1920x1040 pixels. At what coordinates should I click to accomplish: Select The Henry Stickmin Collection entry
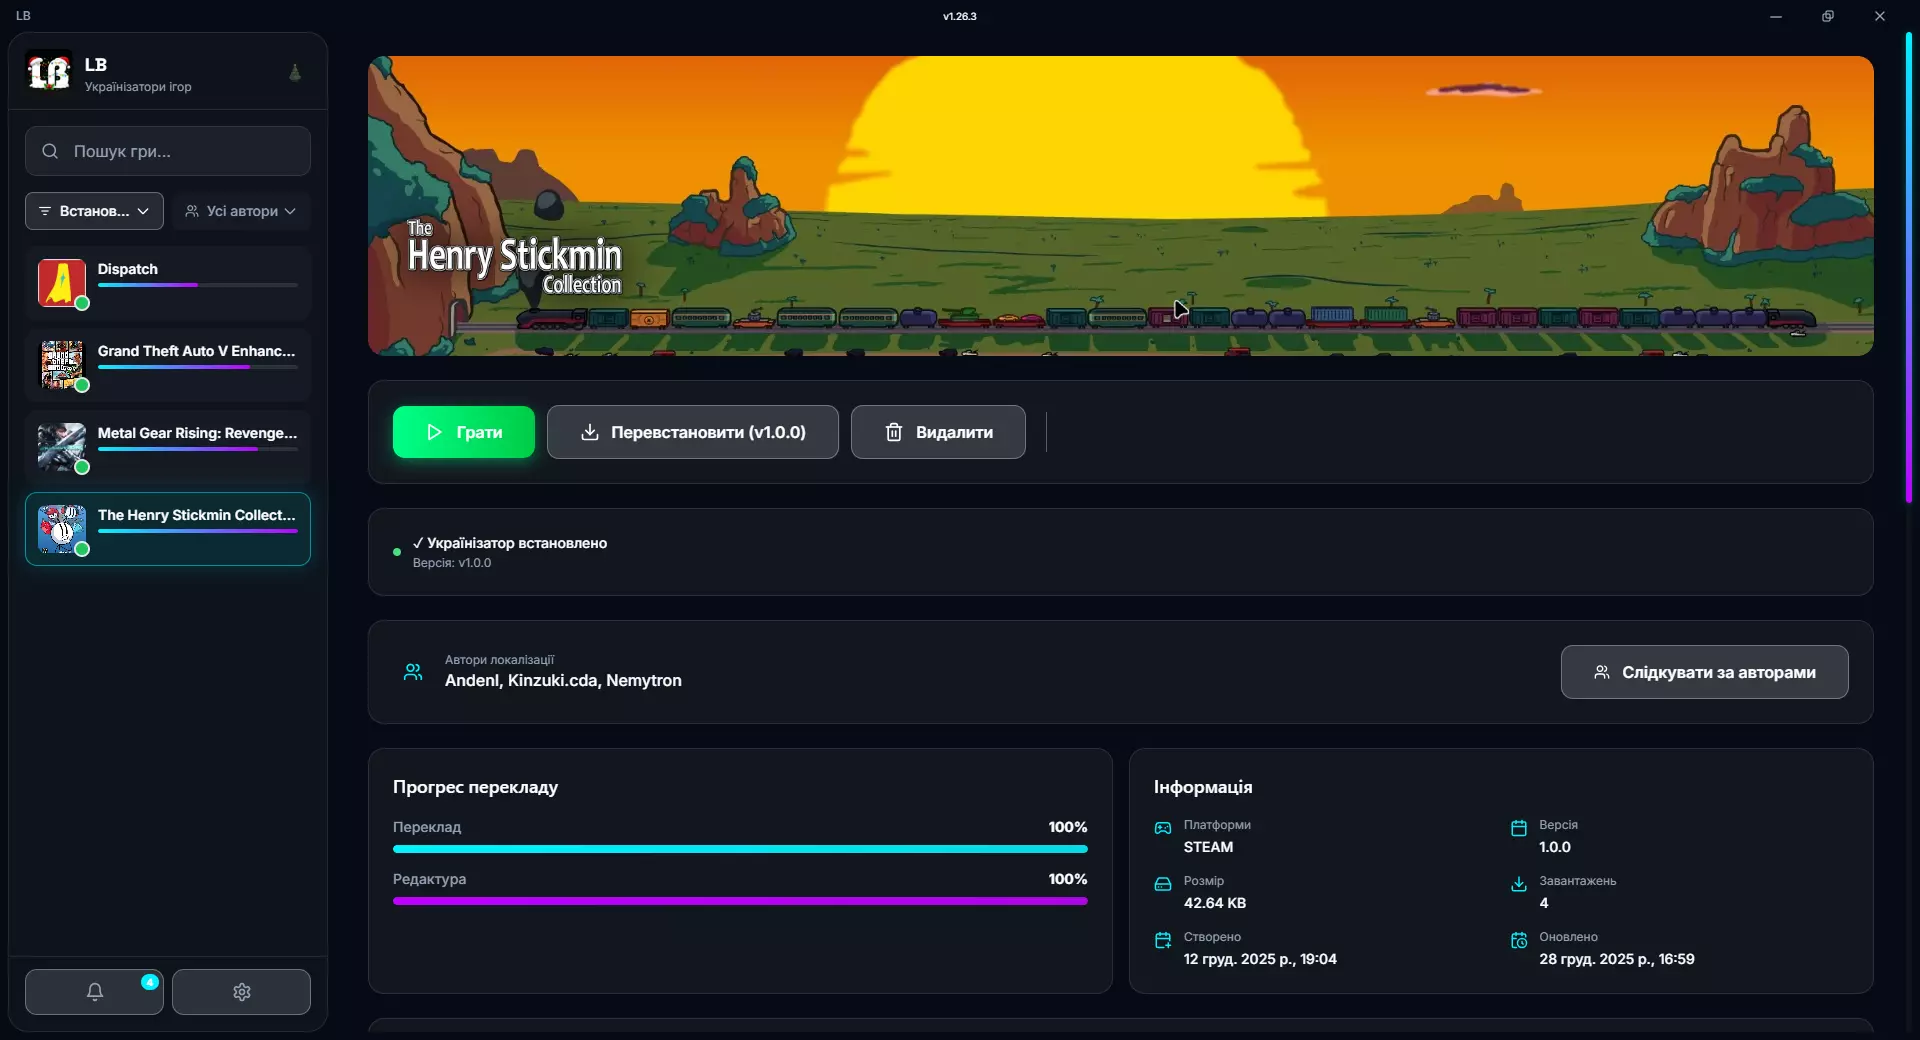point(168,529)
